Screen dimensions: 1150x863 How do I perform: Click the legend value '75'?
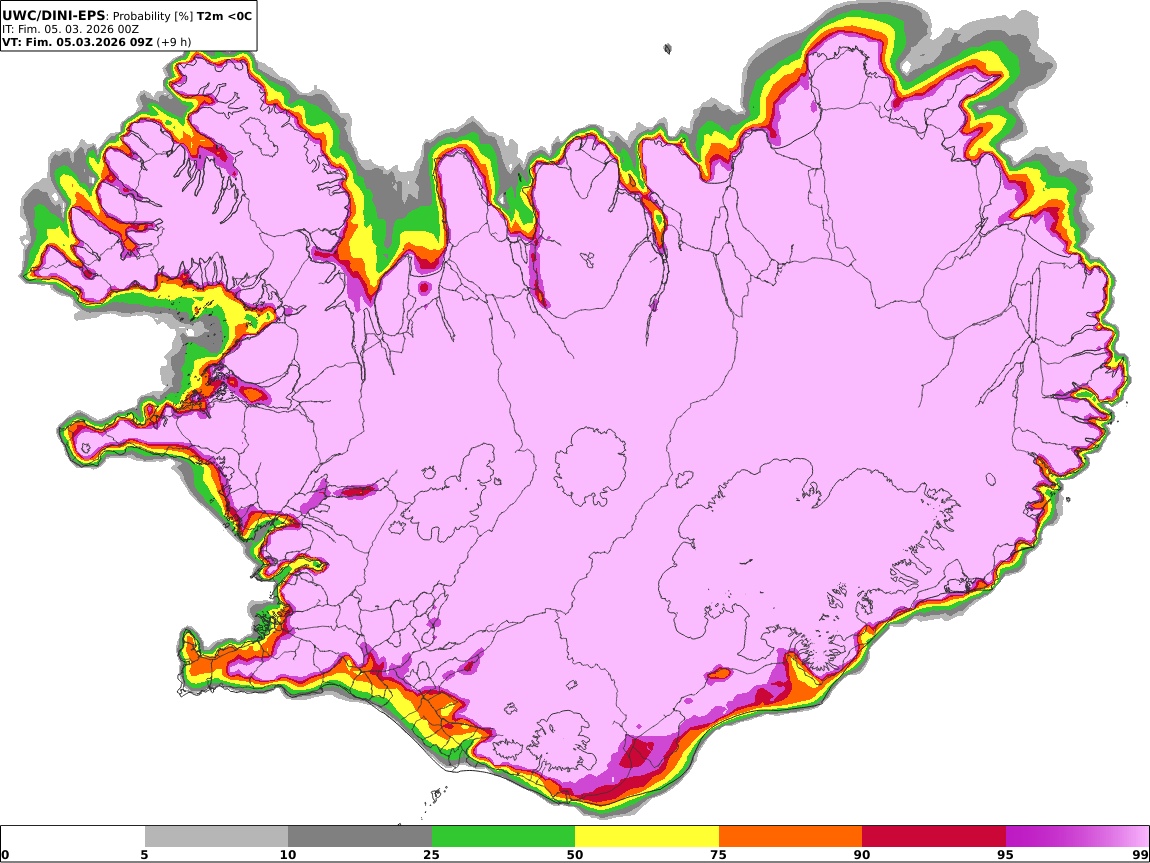(x=719, y=854)
